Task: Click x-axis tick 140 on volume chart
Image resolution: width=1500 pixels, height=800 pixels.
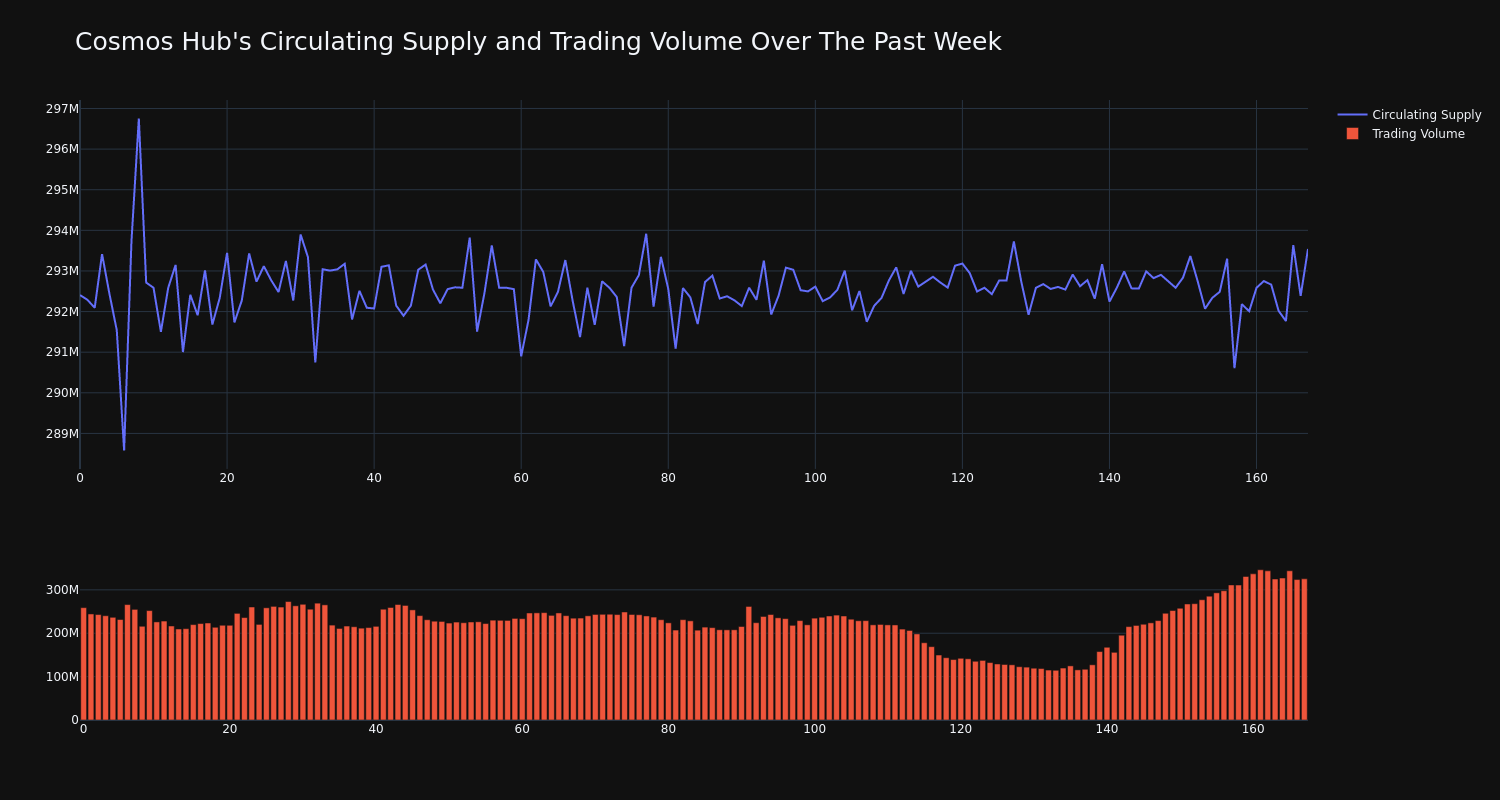Action: click(1107, 729)
